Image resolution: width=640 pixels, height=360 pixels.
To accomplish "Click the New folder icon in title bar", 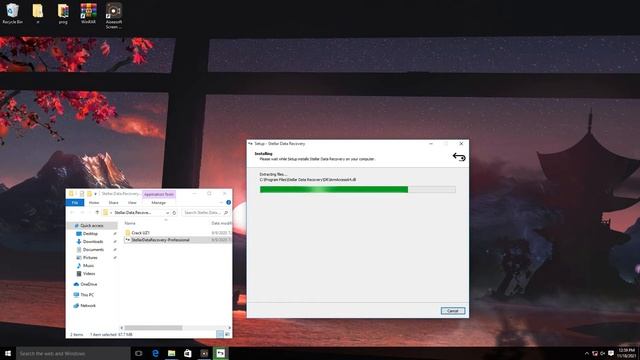I will click(89, 194).
